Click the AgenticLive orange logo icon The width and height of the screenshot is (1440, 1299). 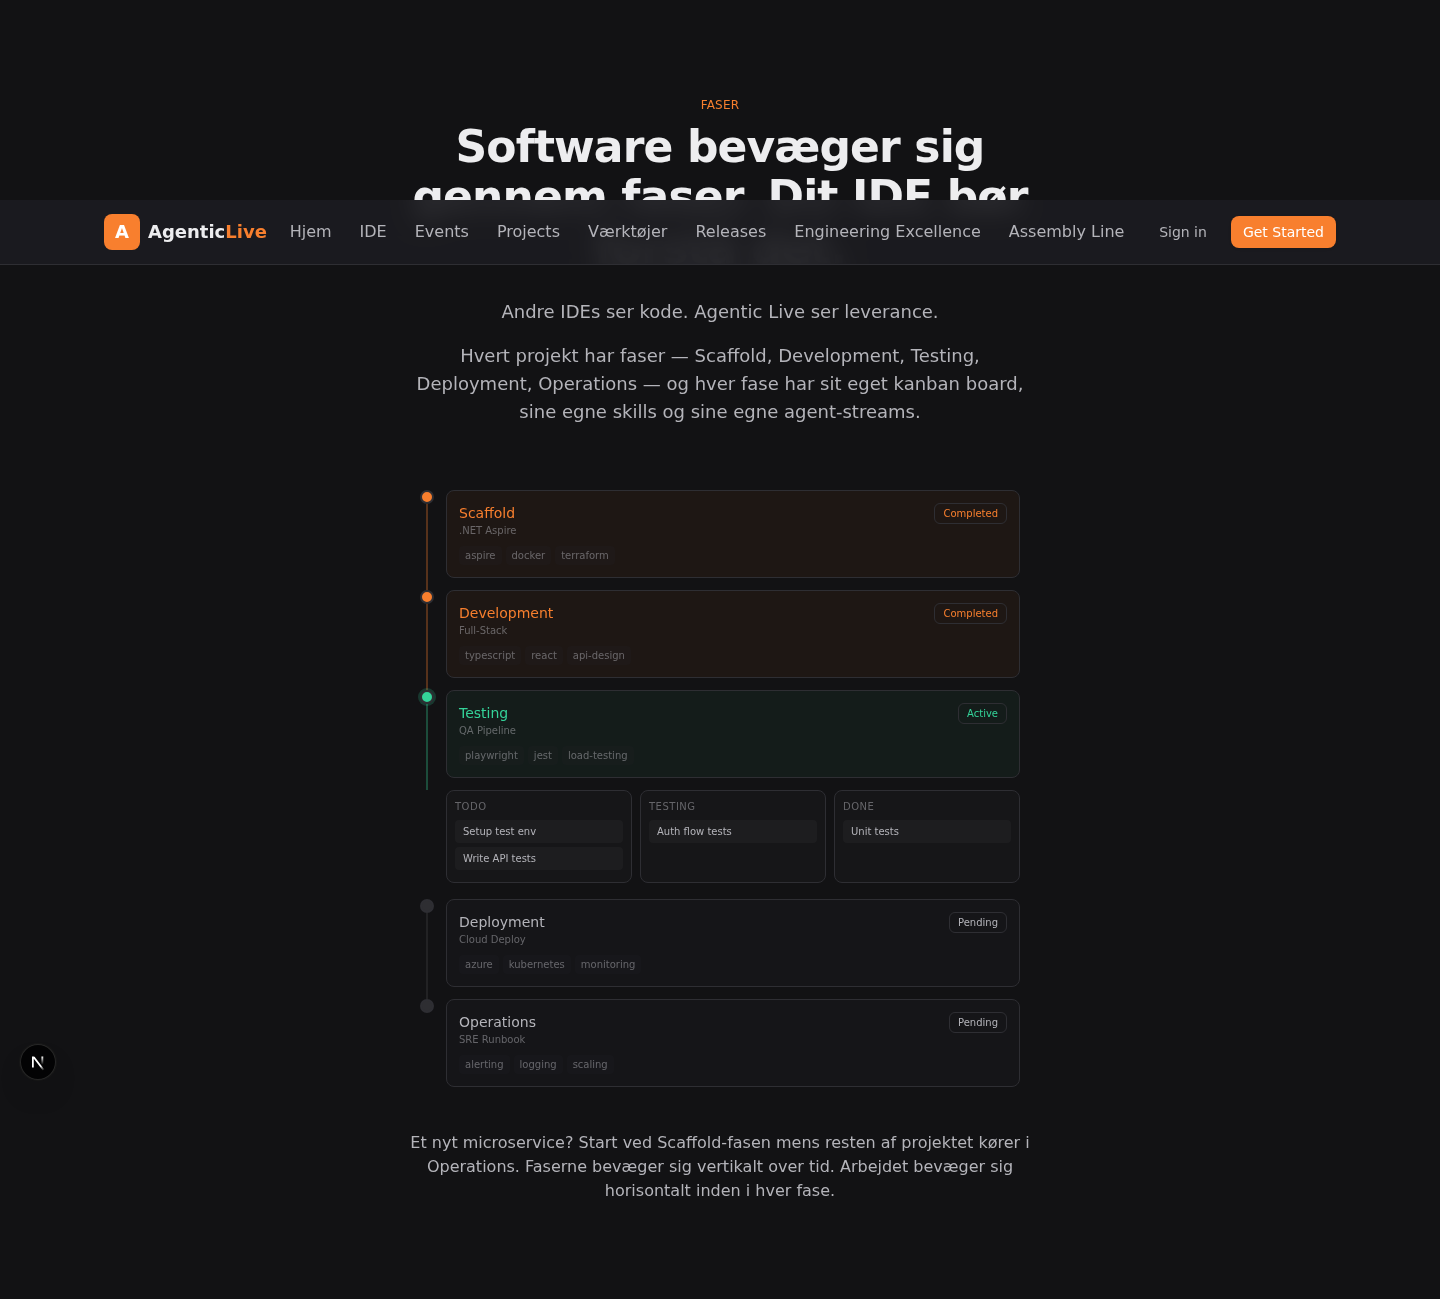[x=122, y=232]
